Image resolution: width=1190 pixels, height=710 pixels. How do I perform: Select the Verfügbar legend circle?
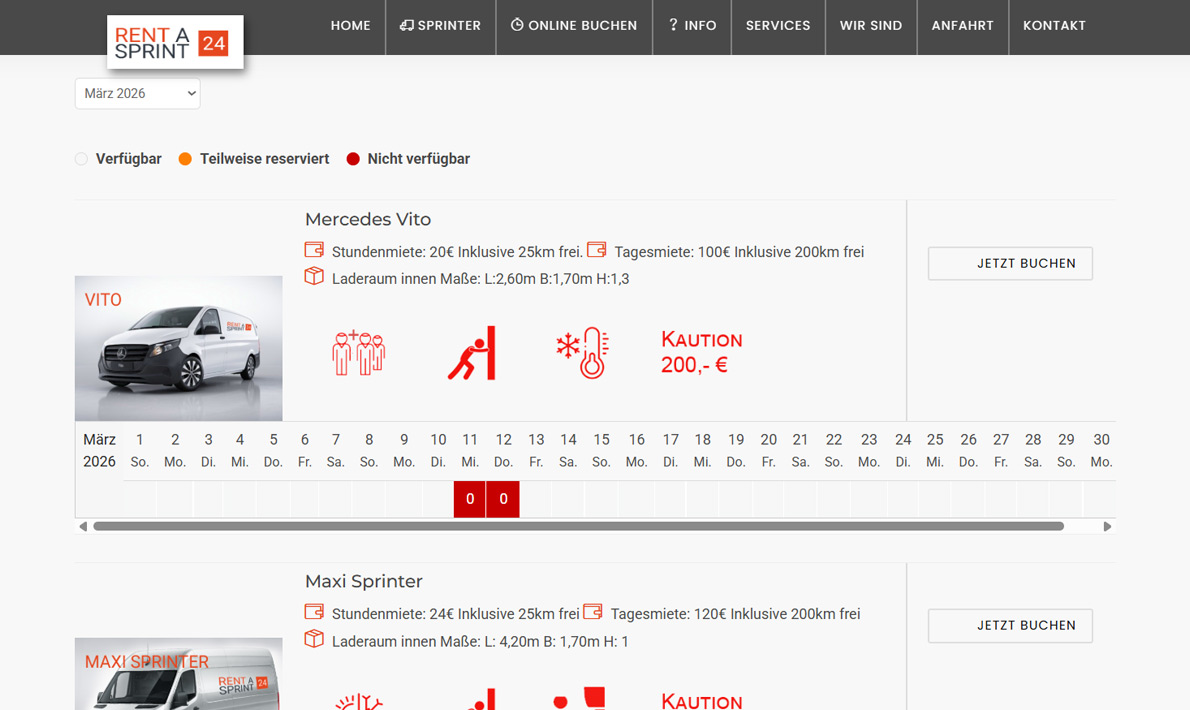82,159
